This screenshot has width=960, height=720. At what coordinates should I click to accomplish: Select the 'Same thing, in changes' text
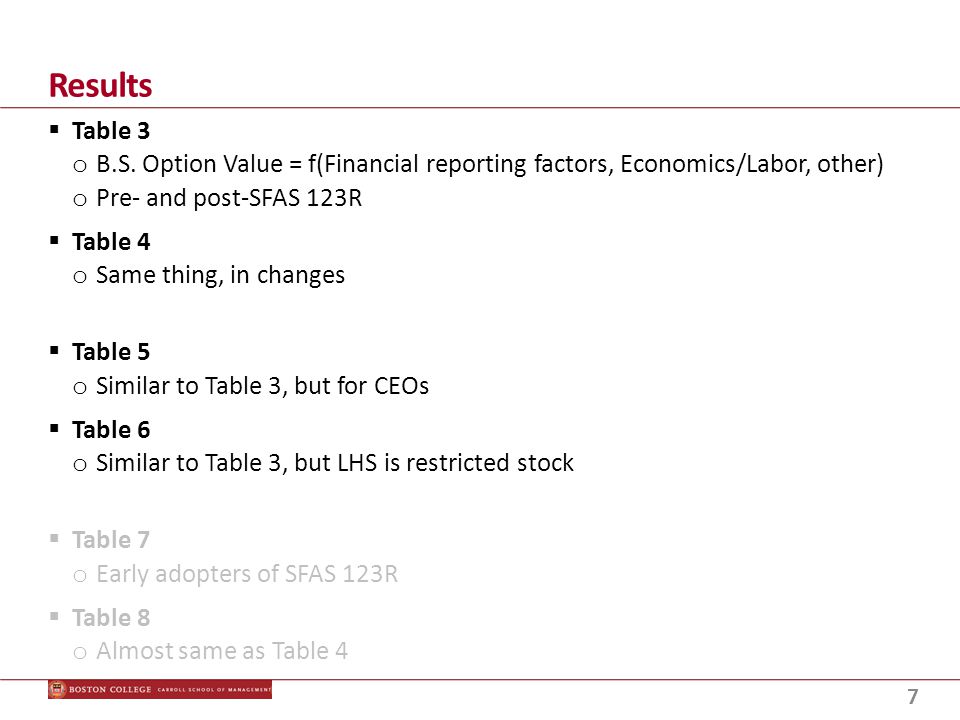[x=220, y=276]
